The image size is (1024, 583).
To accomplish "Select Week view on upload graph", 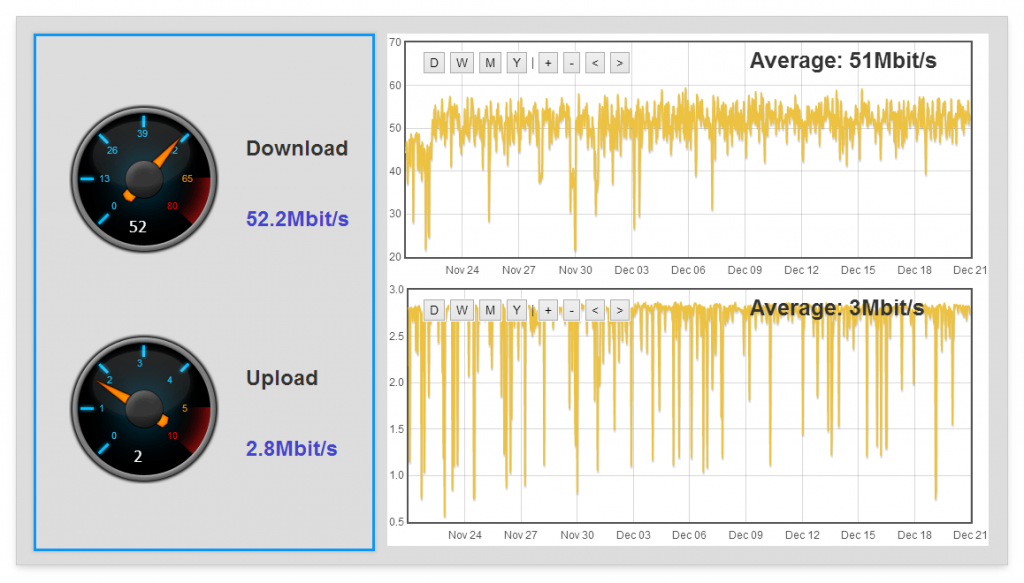I will (x=461, y=310).
